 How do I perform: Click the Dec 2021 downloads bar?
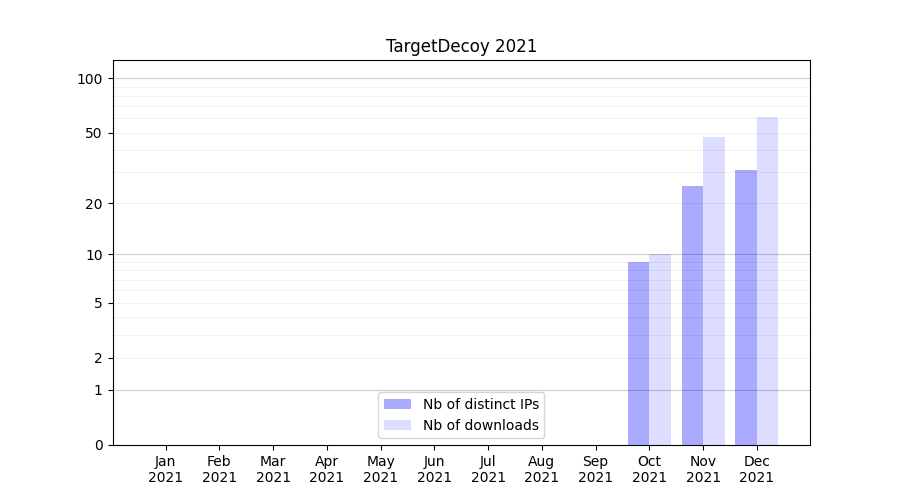[767, 280]
